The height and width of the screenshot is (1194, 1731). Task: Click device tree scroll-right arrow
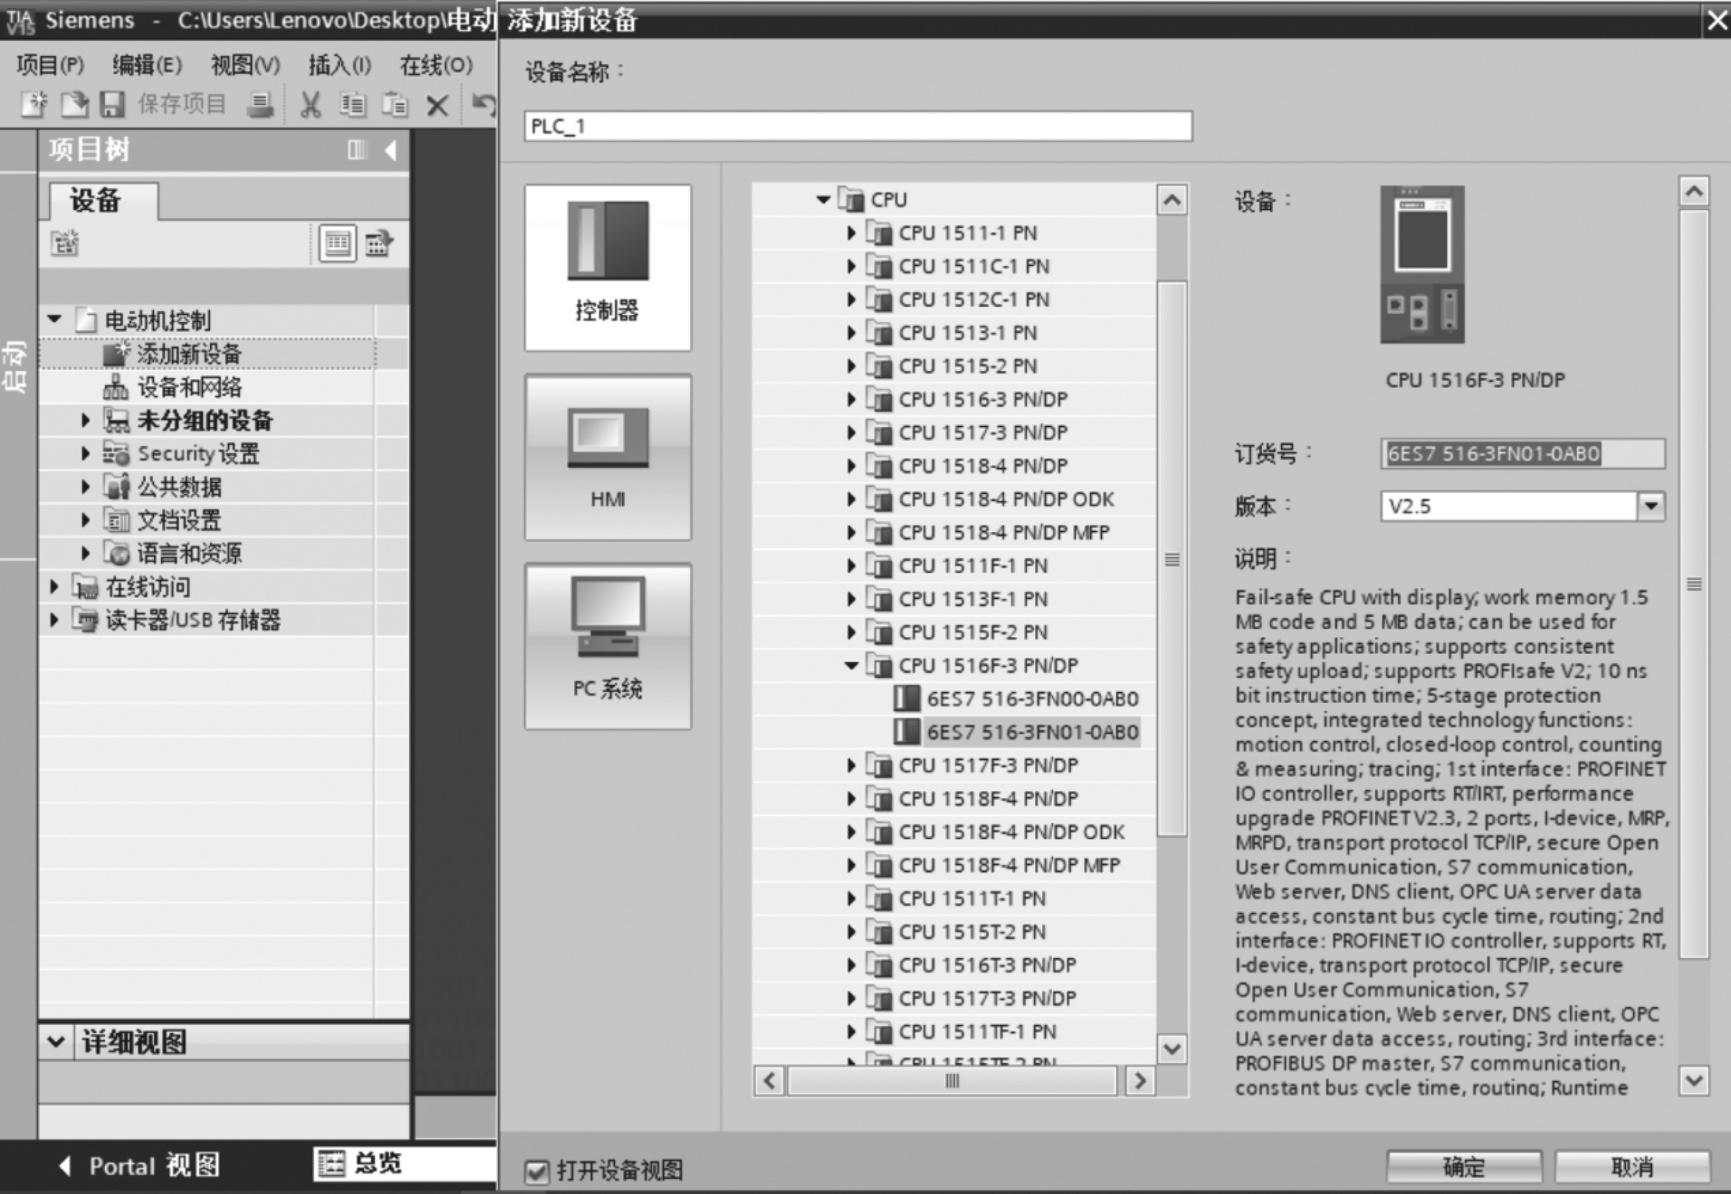coord(1140,1081)
